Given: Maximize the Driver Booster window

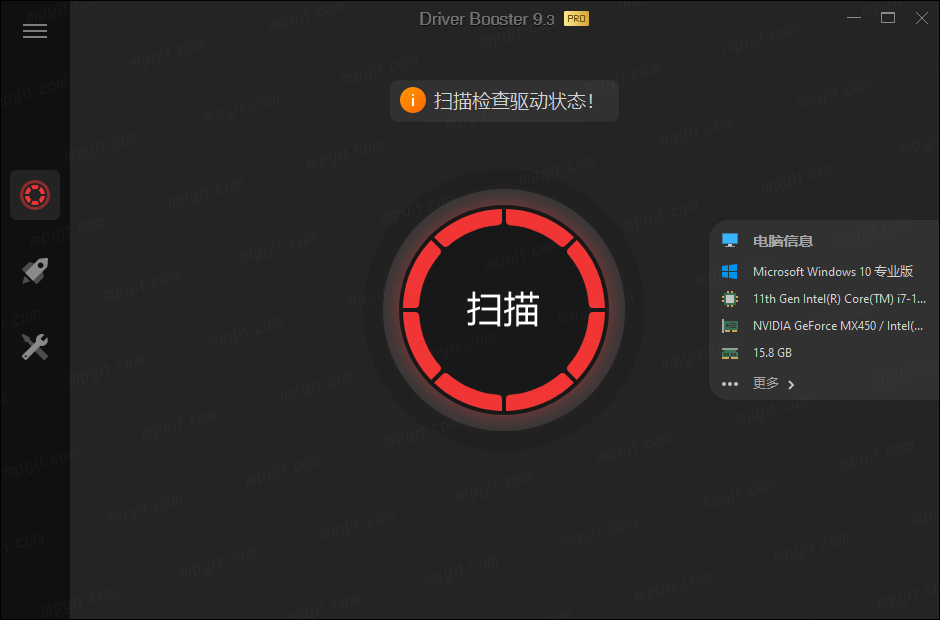Looking at the screenshot, I should tap(888, 18).
